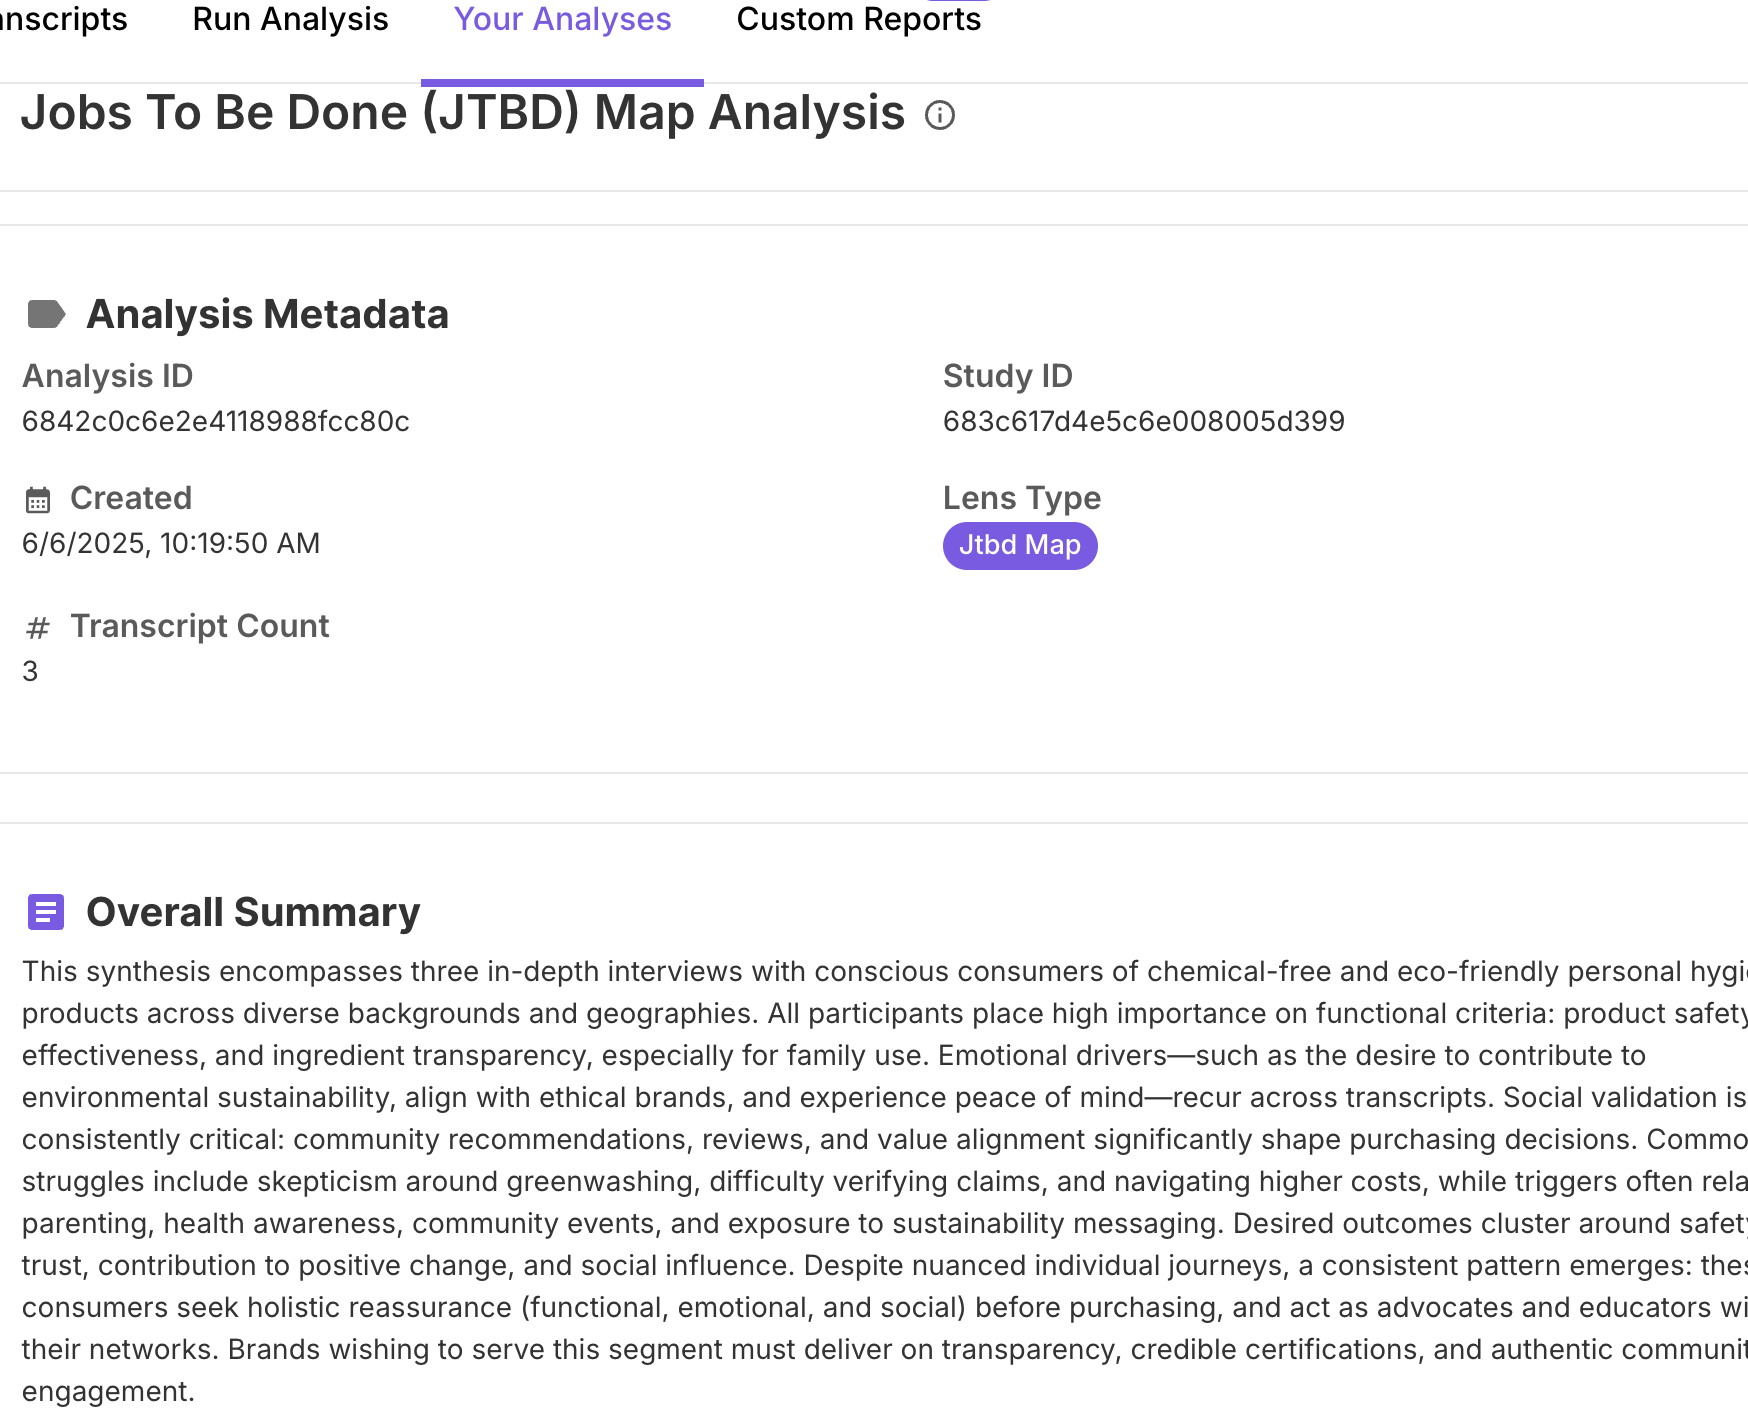Click the calendar icon next to Created
The image size is (1748, 1423).
pyautogui.click(x=38, y=499)
